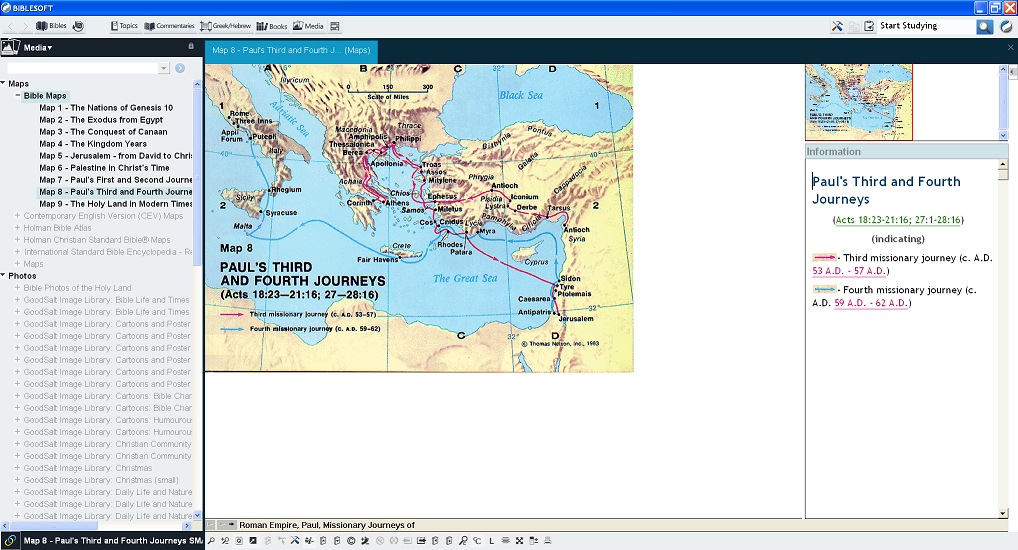1018x550 pixels.
Task: Click the media tree scroll-down arrow
Action: (x=197, y=515)
